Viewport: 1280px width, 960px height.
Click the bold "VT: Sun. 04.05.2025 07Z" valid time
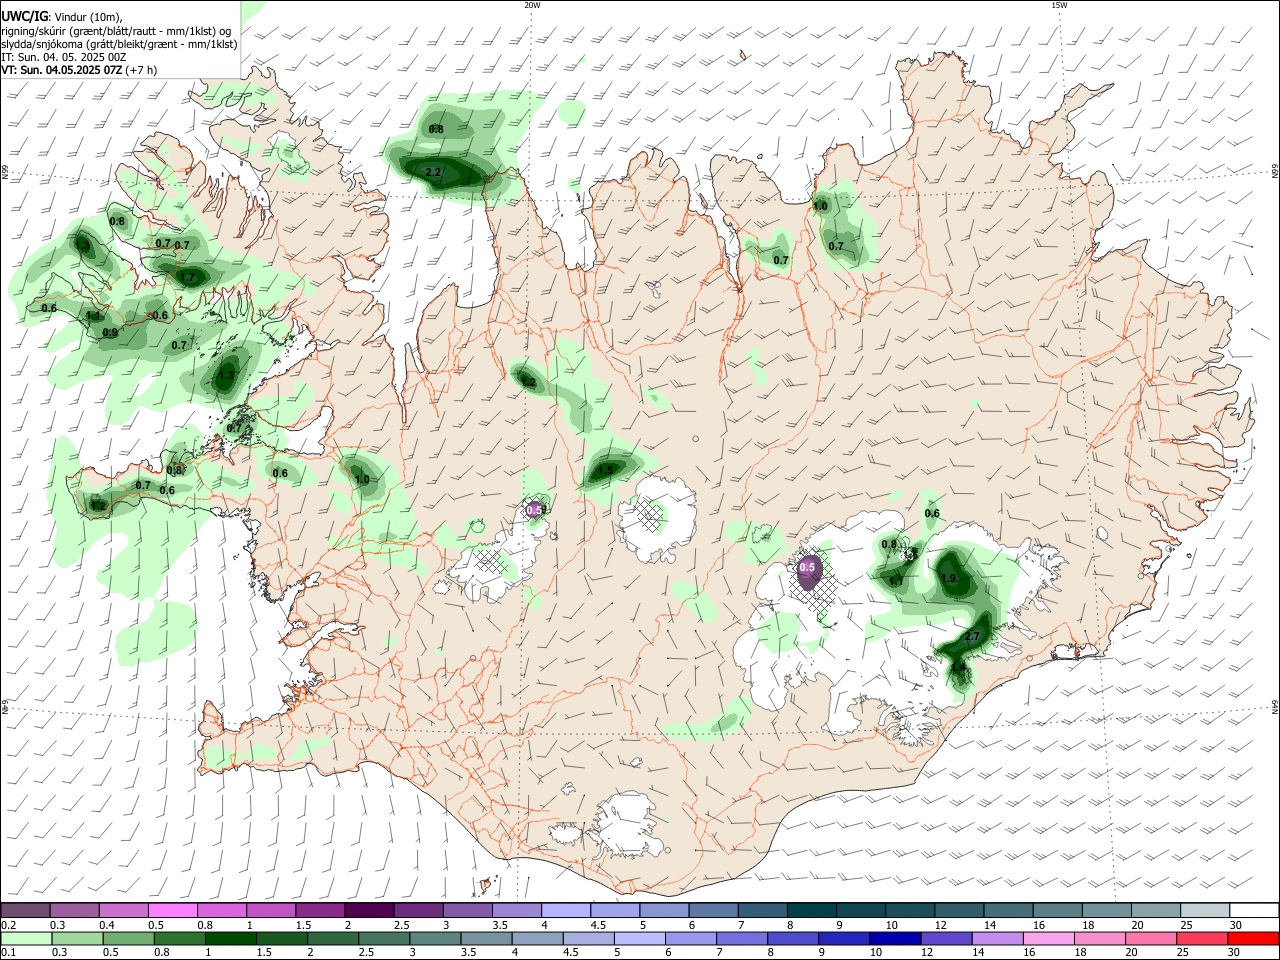(x=62, y=70)
